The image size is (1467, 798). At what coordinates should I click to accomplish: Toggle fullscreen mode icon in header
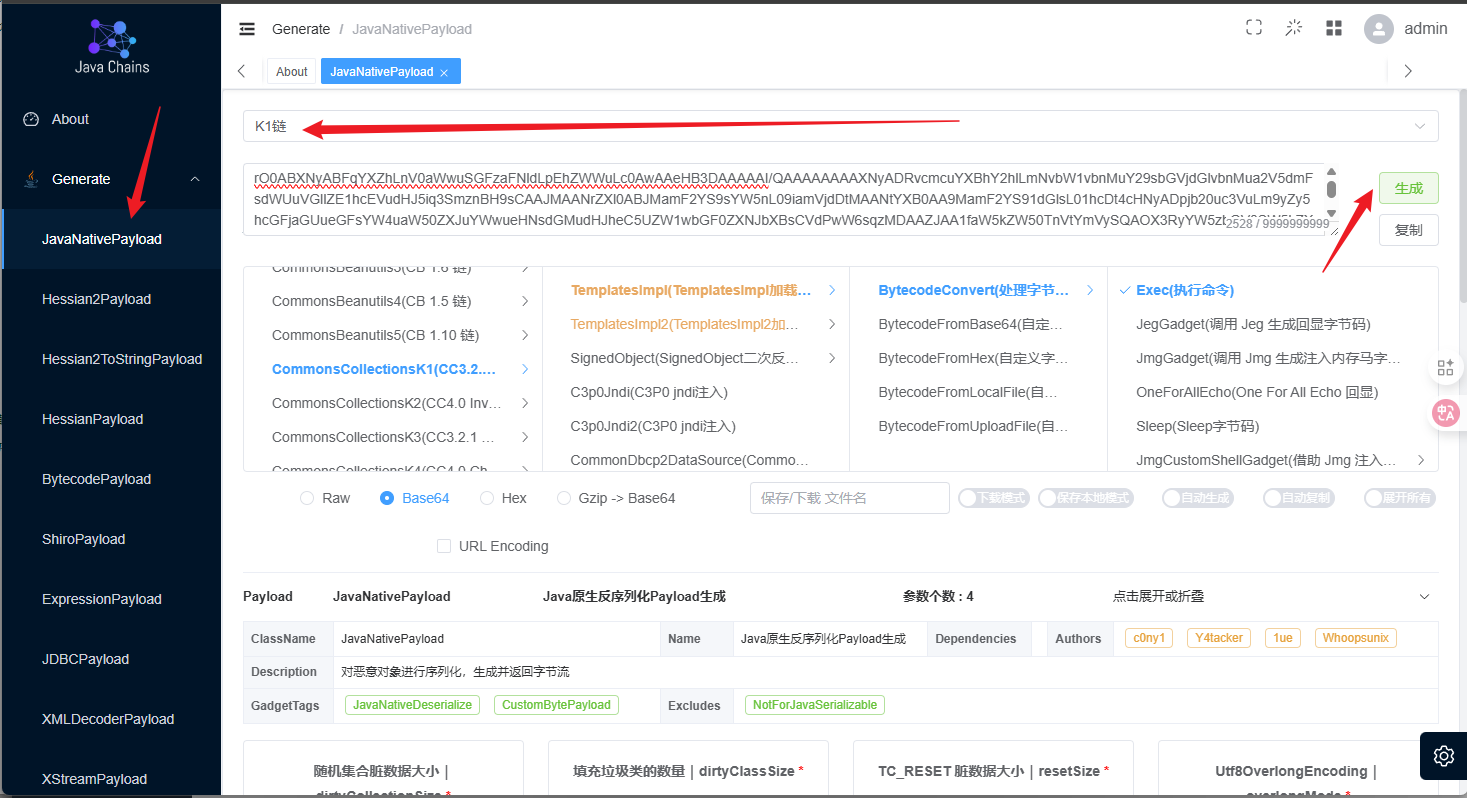pyautogui.click(x=1254, y=28)
